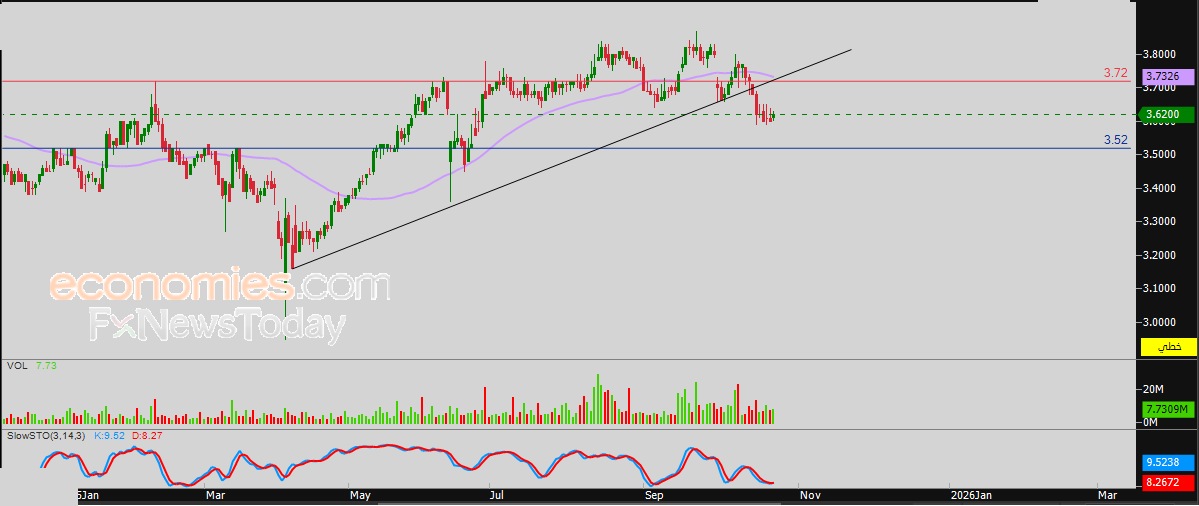This screenshot has width=1199, height=506.
Task: Select the red 3.72 resistance label
Action: coord(1115,73)
